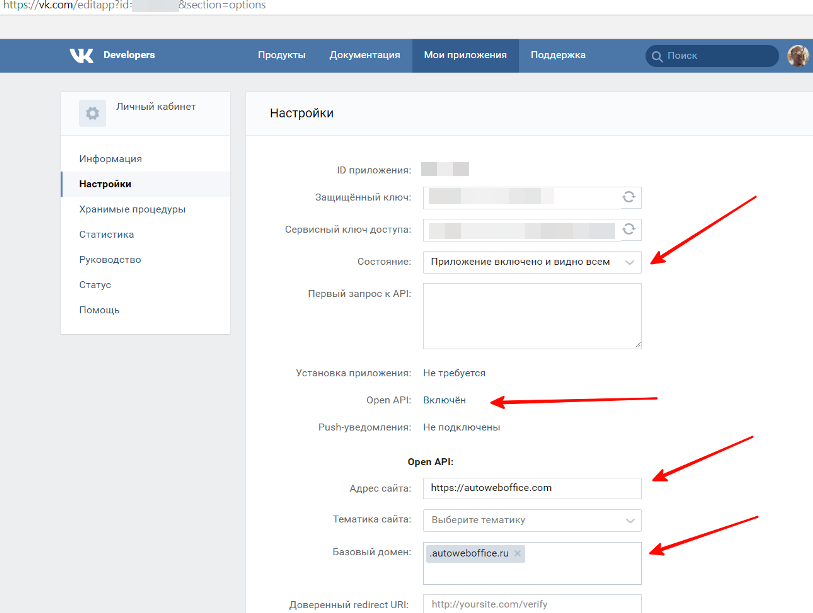Expand the Тематика сайта dropdown
Screen dimensions: 813x613
pos(532,520)
